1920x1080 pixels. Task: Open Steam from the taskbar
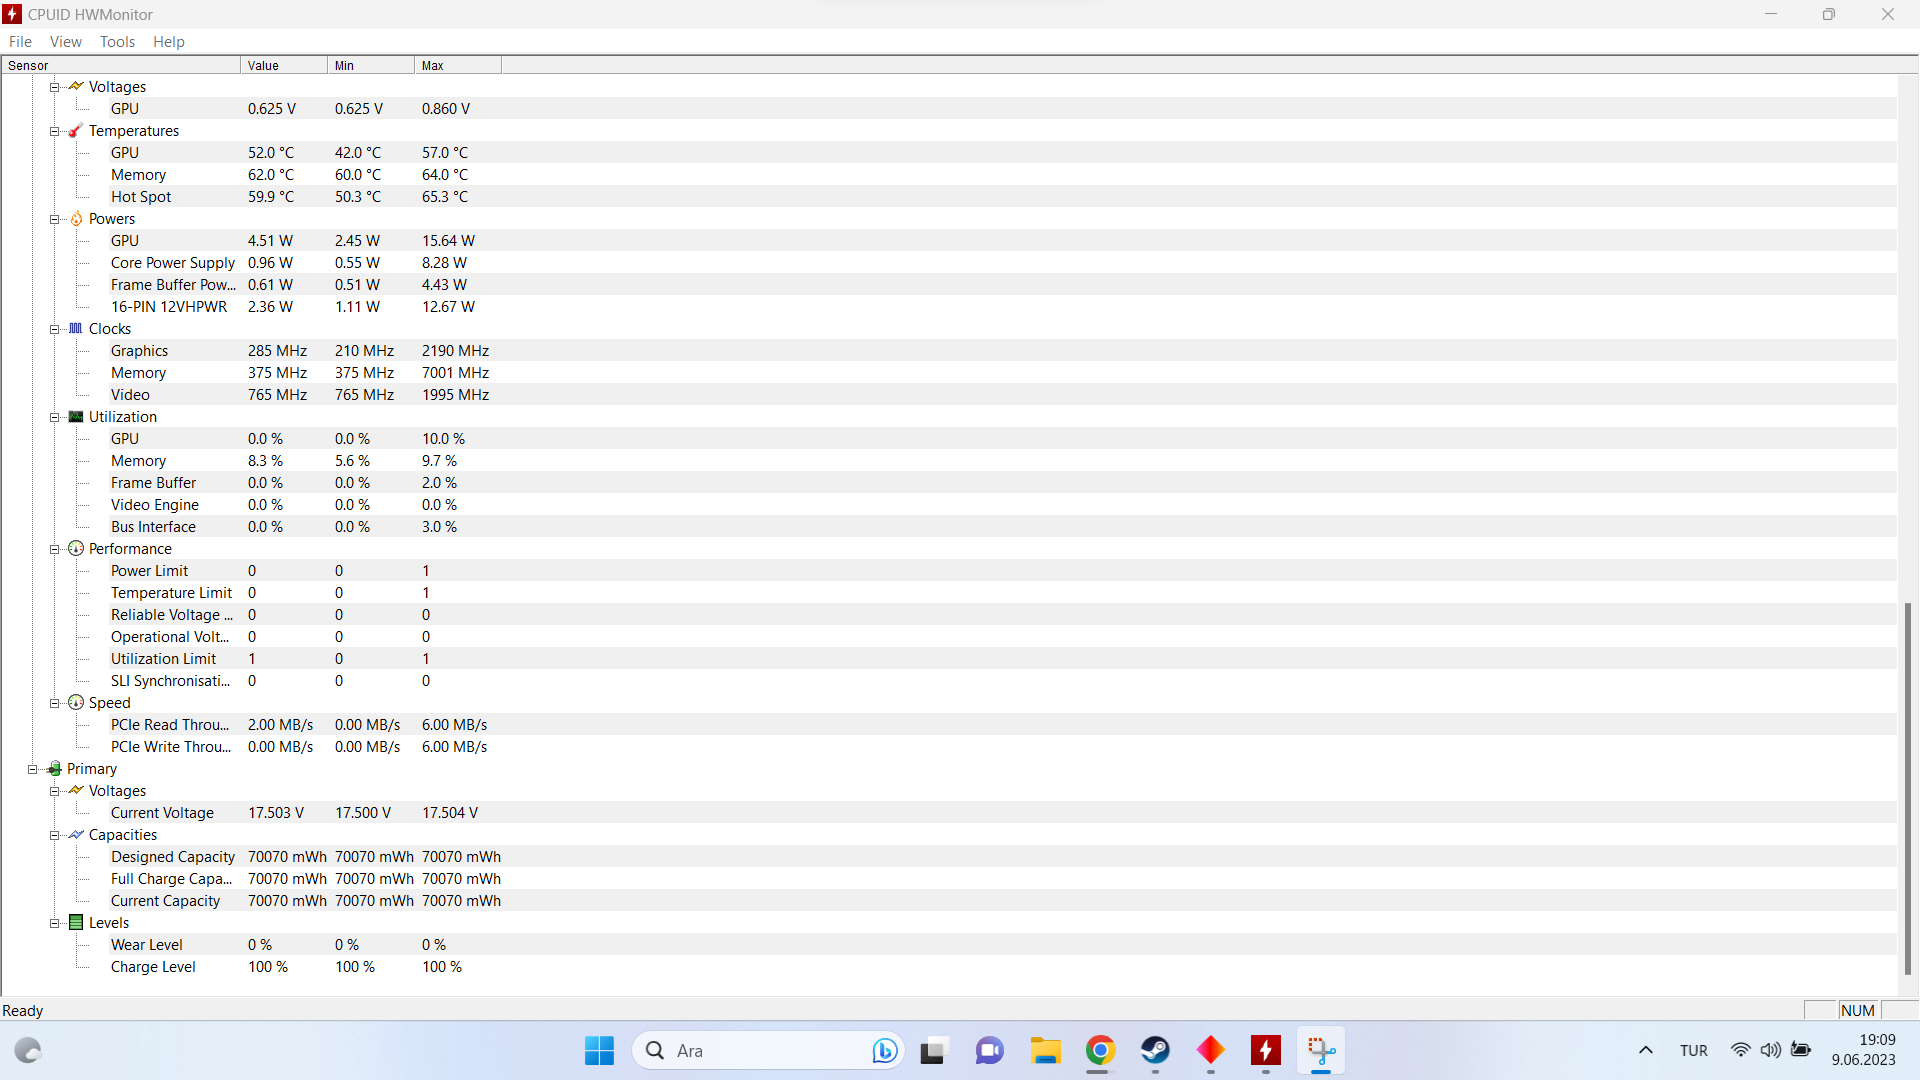coord(1155,1051)
